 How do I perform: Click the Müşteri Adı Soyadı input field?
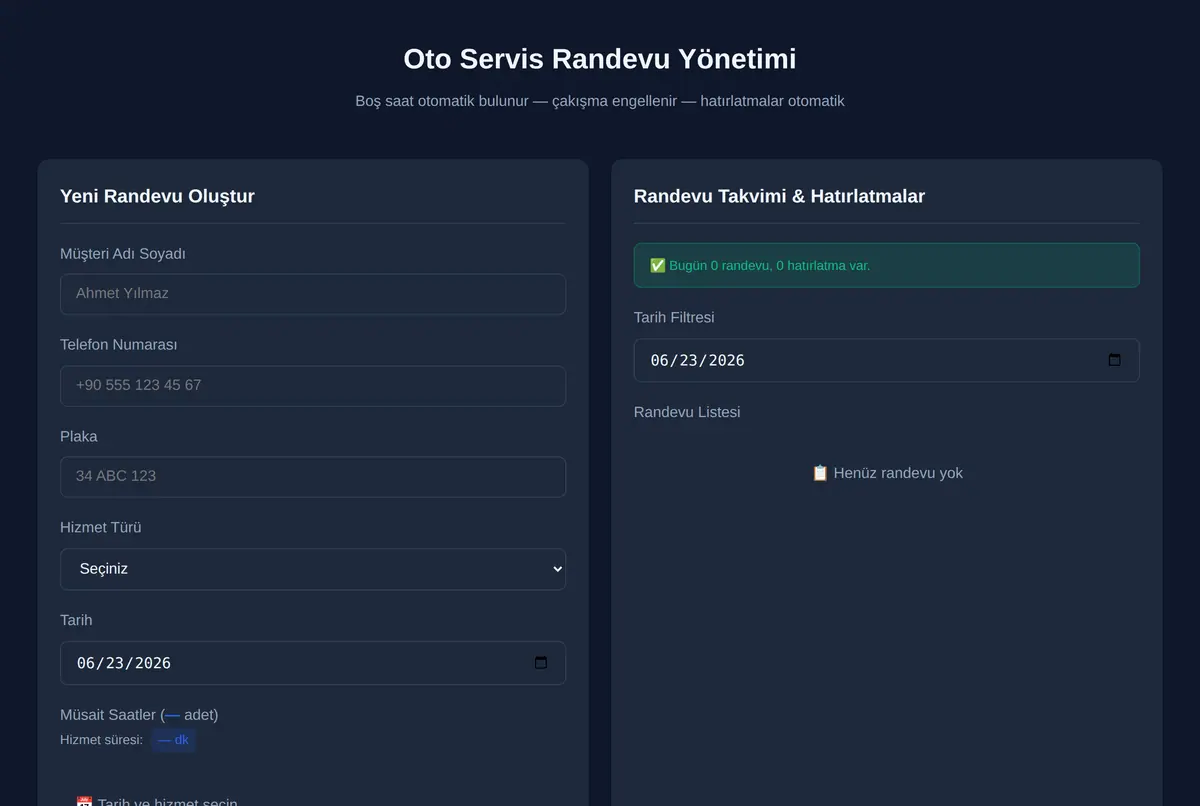[313, 294]
